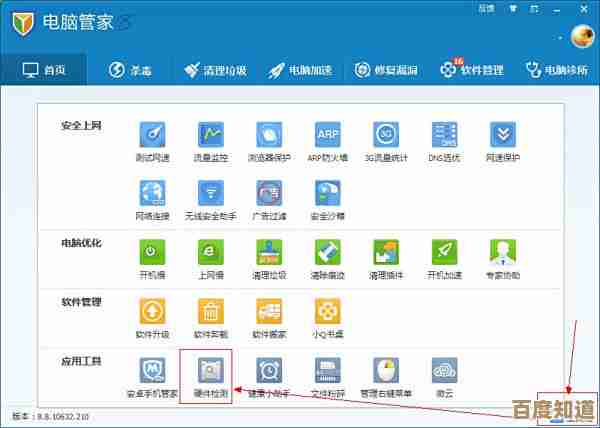Go to the 清理垃圾 tab

coord(215,70)
